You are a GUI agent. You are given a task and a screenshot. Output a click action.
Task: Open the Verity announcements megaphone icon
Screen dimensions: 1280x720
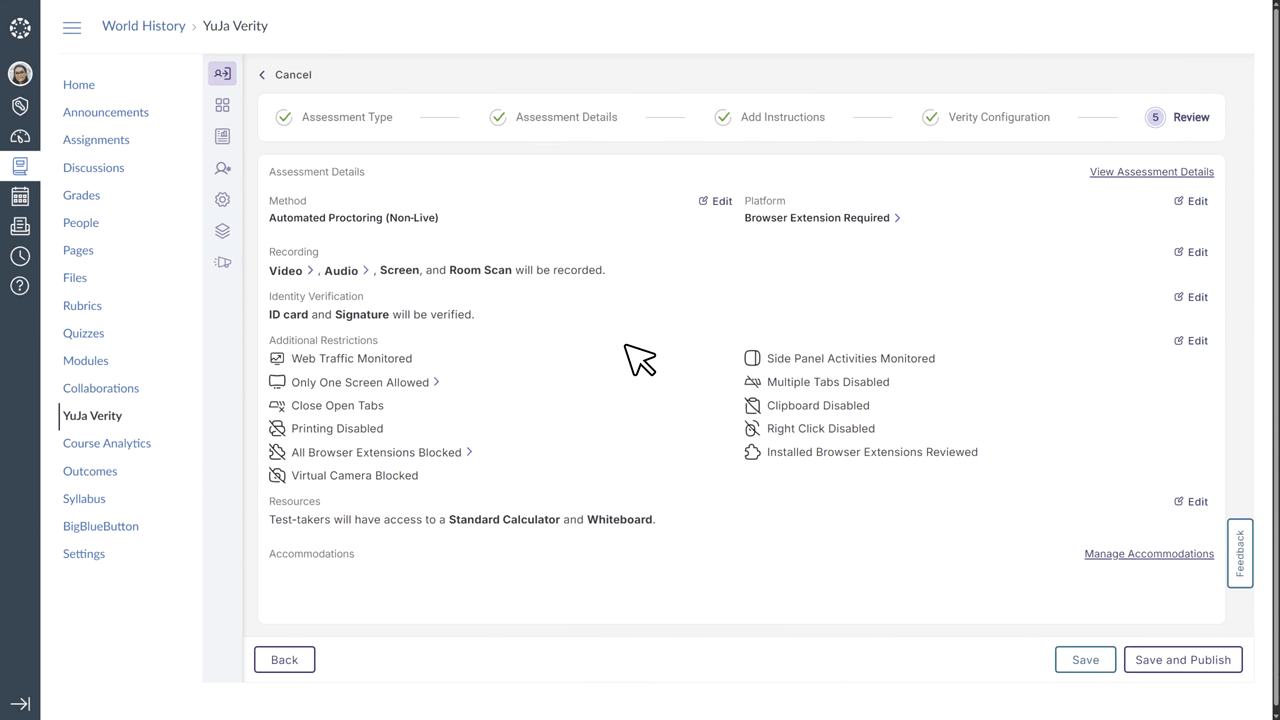[222, 262]
